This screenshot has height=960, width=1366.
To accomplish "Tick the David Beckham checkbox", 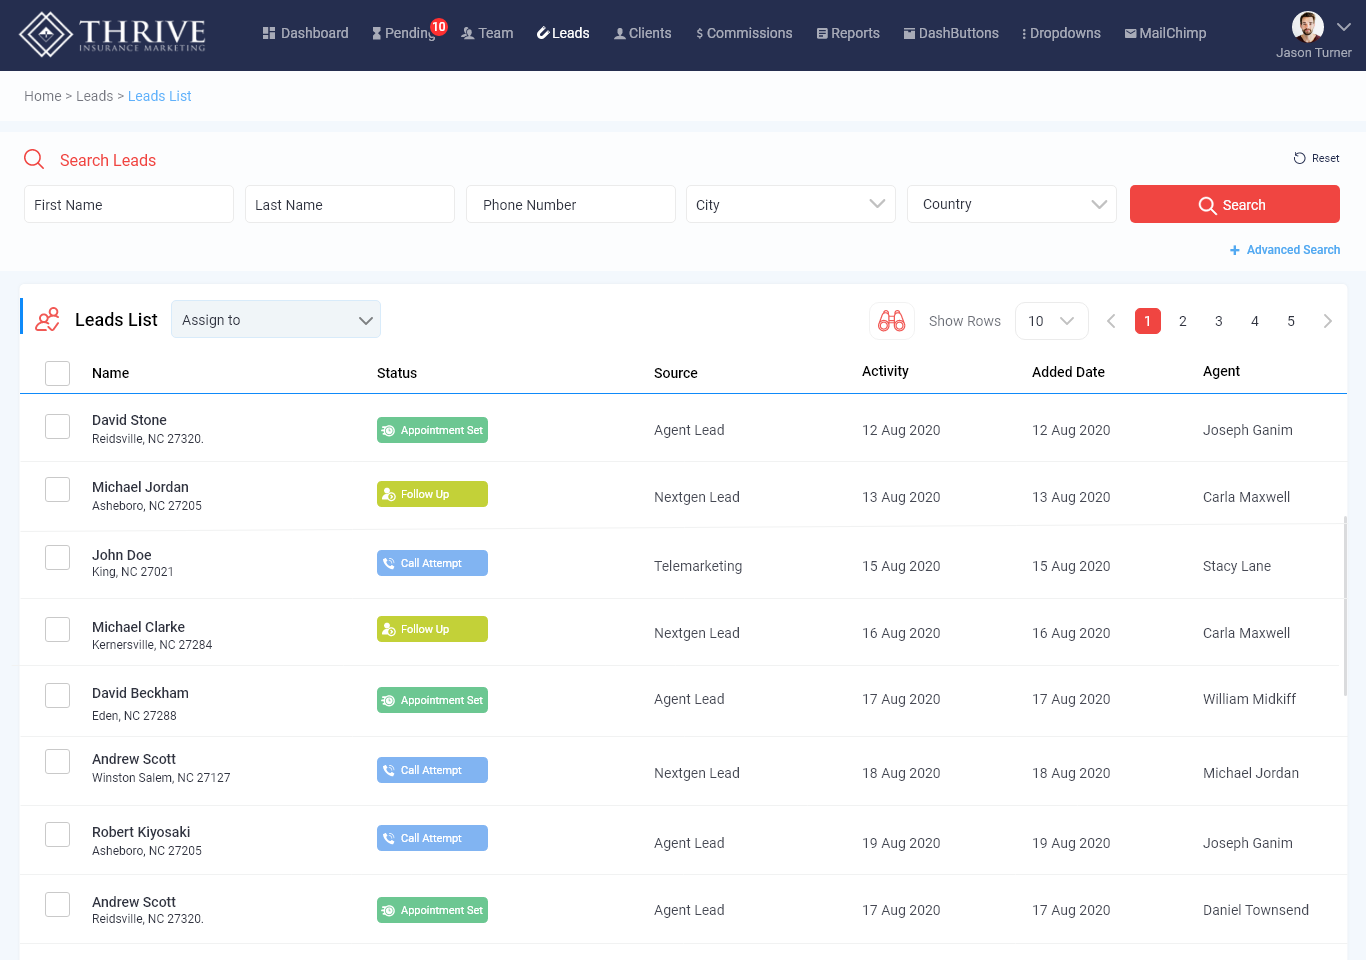I will [x=58, y=695].
